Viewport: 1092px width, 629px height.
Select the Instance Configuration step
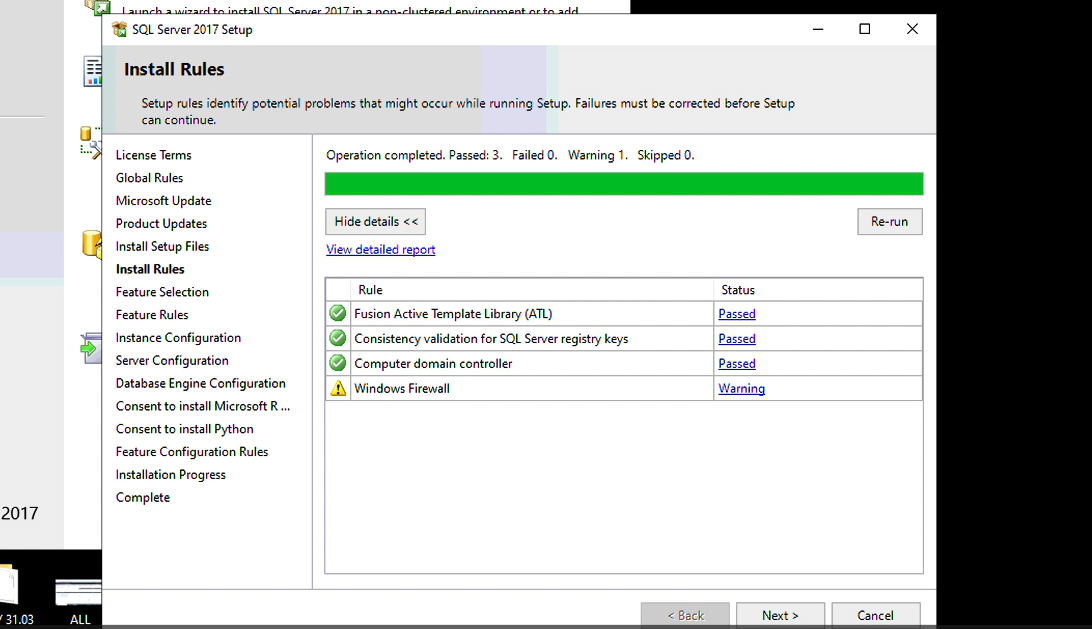coord(178,338)
